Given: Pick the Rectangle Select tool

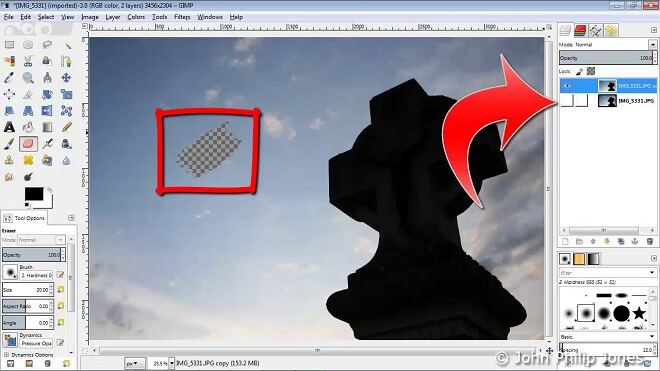Looking at the screenshot, I should (9, 45).
